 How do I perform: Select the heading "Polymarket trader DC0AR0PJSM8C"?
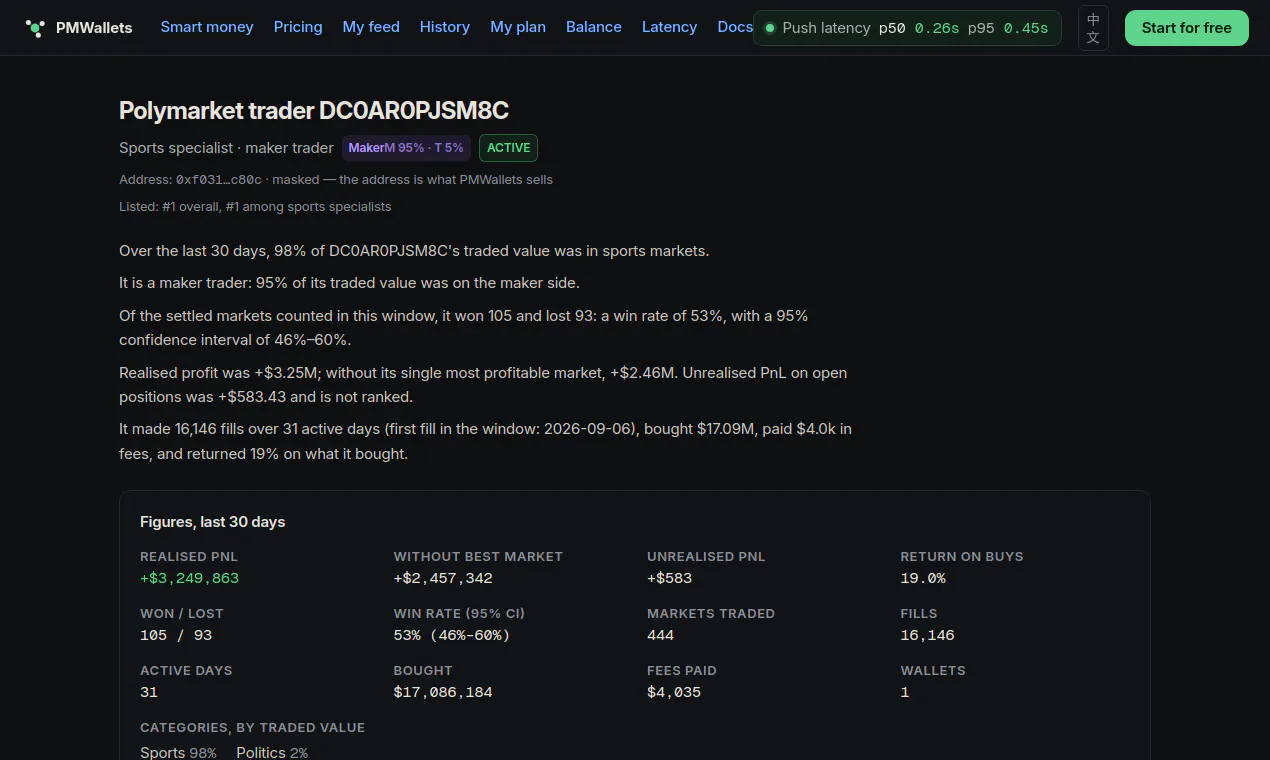[x=314, y=110]
